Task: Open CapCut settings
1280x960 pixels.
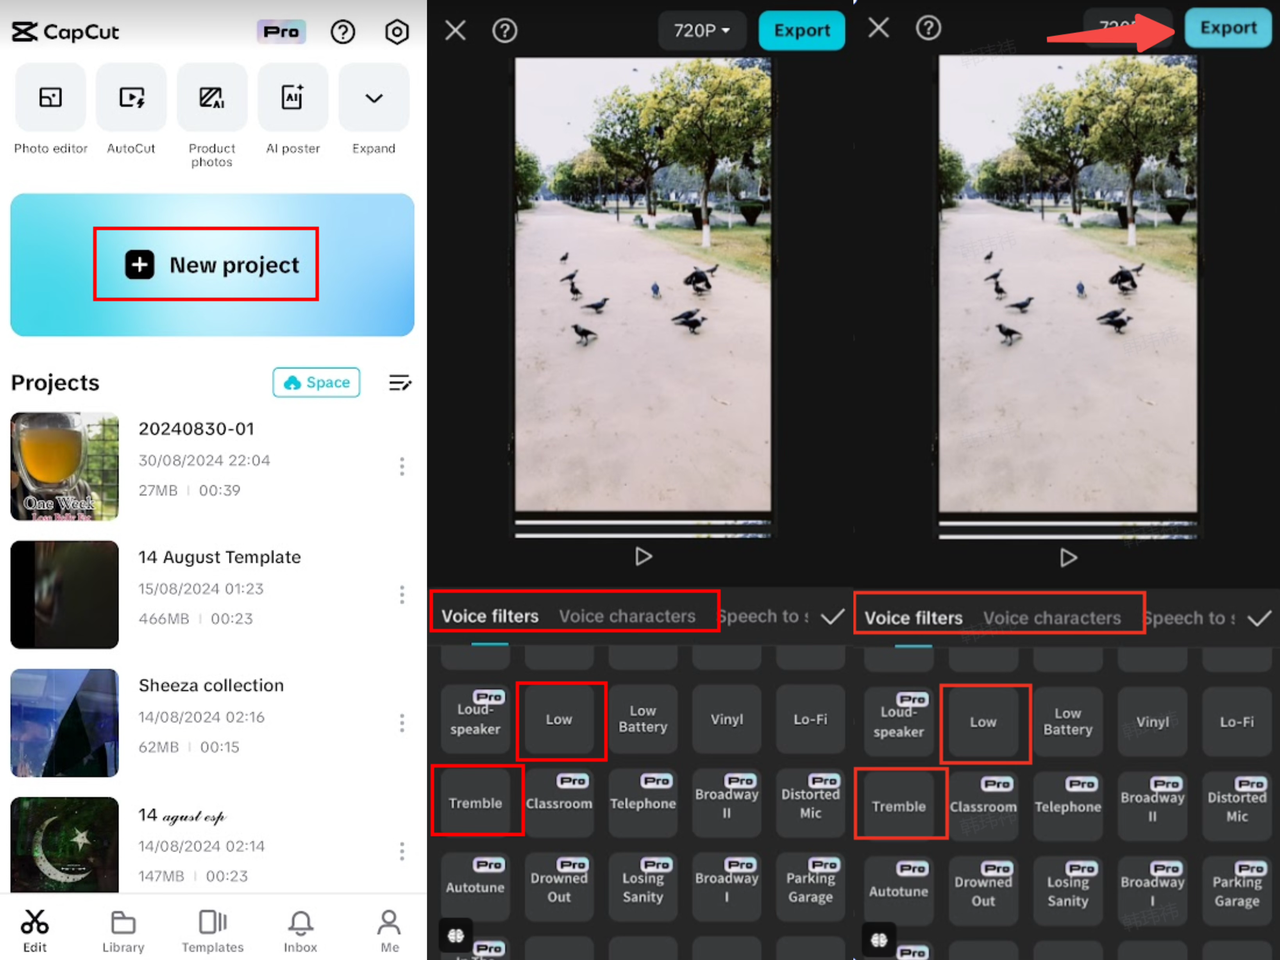Action: tap(397, 31)
